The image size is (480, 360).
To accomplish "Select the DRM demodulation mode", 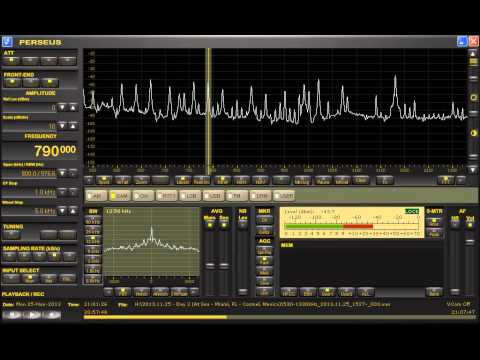I will (x=260, y=196).
